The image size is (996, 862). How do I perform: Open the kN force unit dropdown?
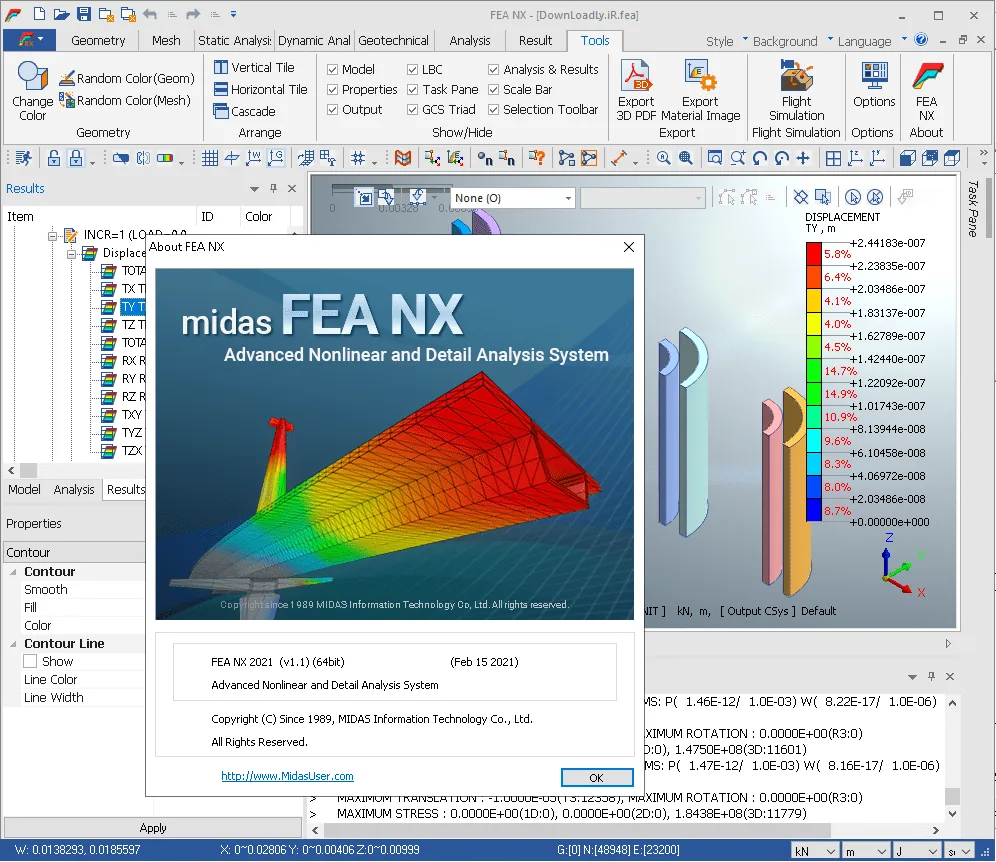tap(815, 851)
